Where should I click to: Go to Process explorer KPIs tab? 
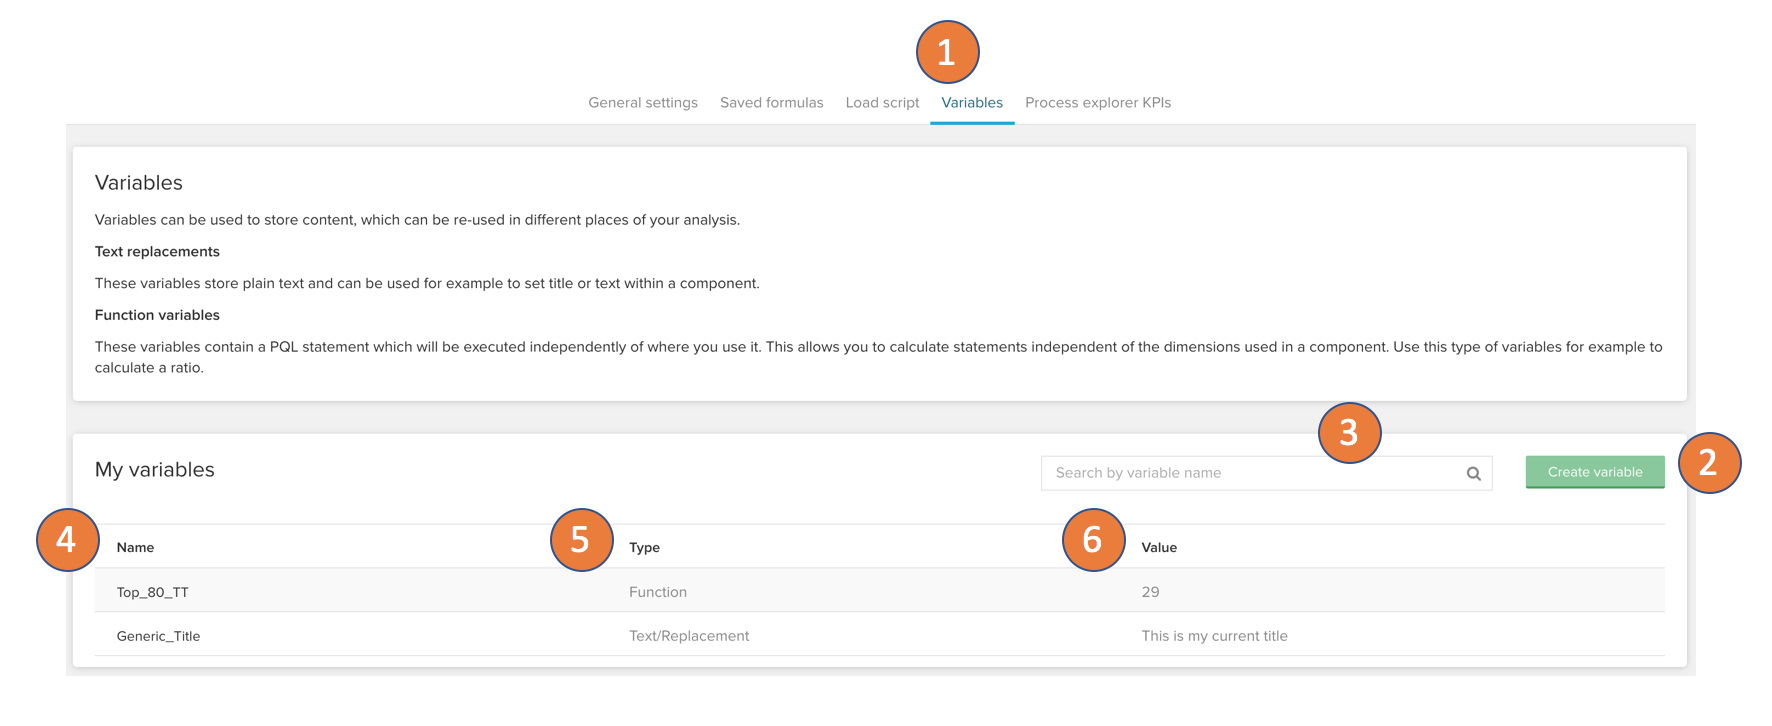pyautogui.click(x=1097, y=103)
